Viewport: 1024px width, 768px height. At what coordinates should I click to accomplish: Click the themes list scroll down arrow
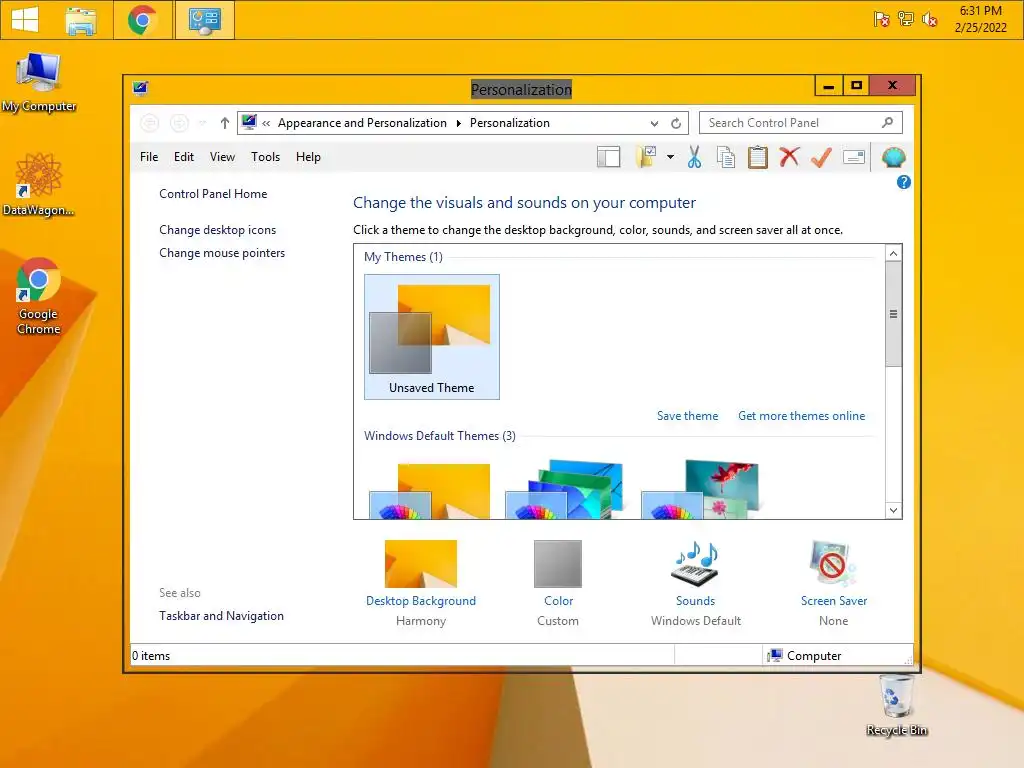pyautogui.click(x=893, y=510)
